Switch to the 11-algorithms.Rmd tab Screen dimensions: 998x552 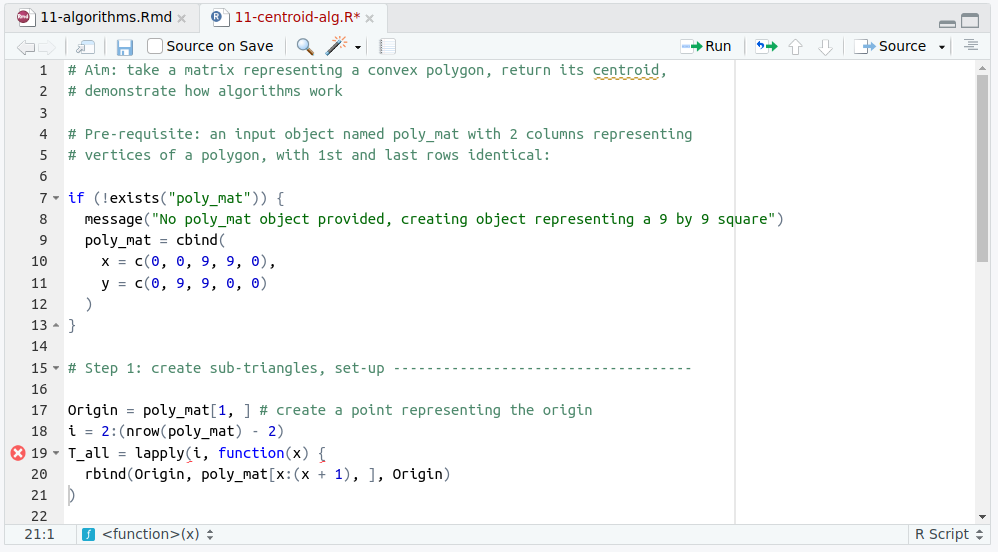[106, 17]
